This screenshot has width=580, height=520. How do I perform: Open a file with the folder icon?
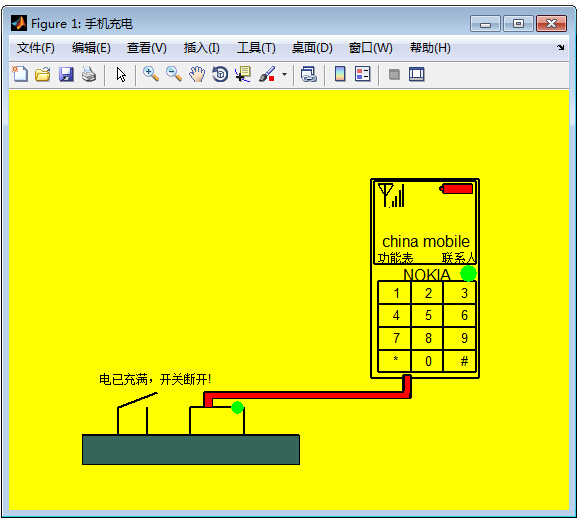click(x=43, y=74)
